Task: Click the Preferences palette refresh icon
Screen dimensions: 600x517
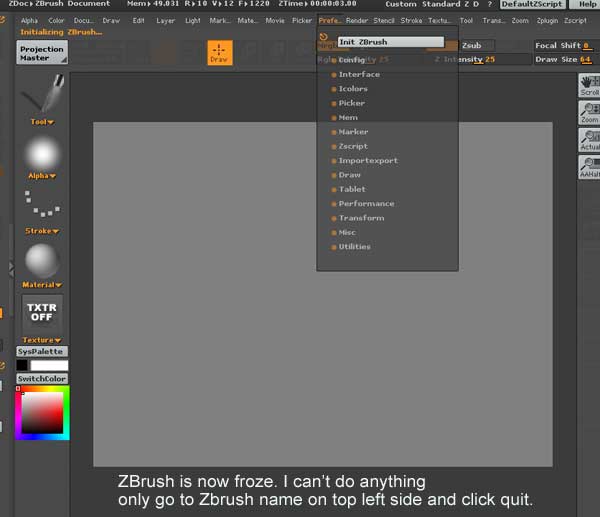Action: 324,36
